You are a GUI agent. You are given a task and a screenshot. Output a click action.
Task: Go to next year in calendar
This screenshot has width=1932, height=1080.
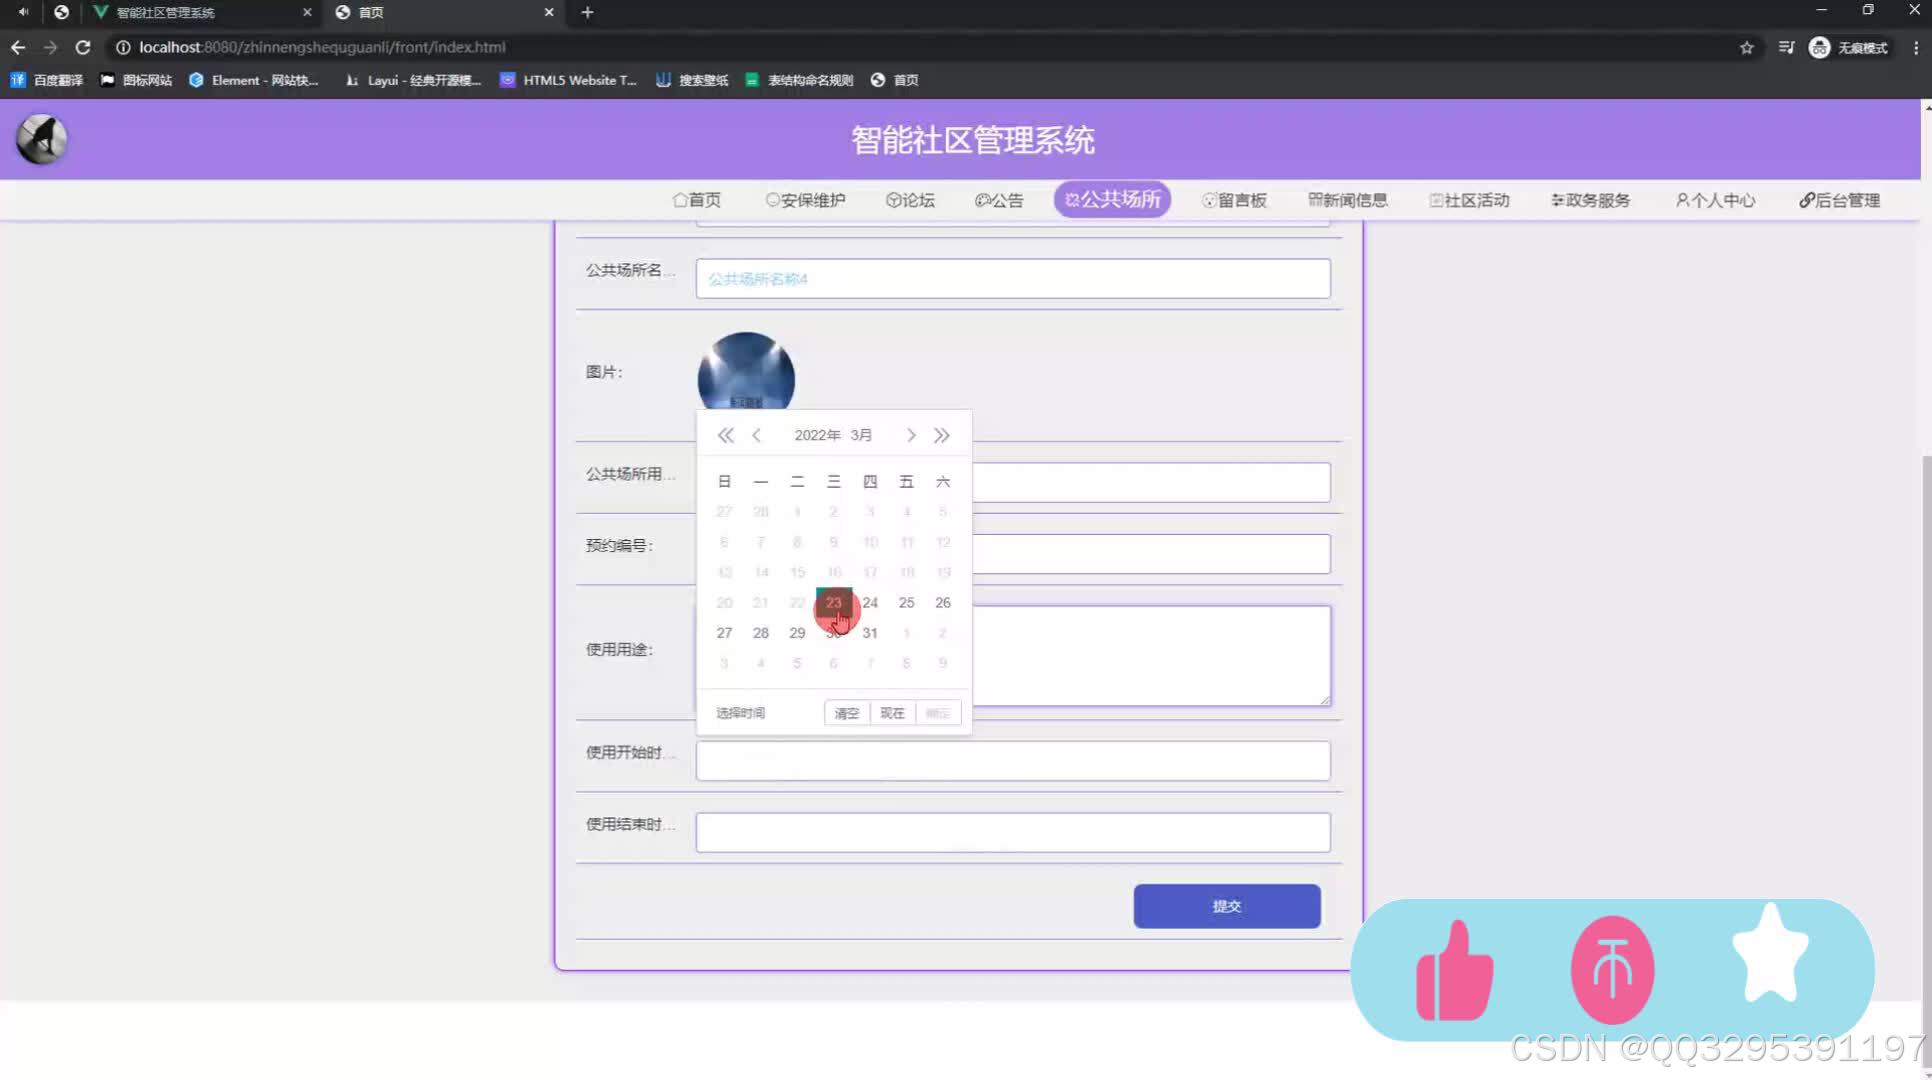[x=942, y=435]
